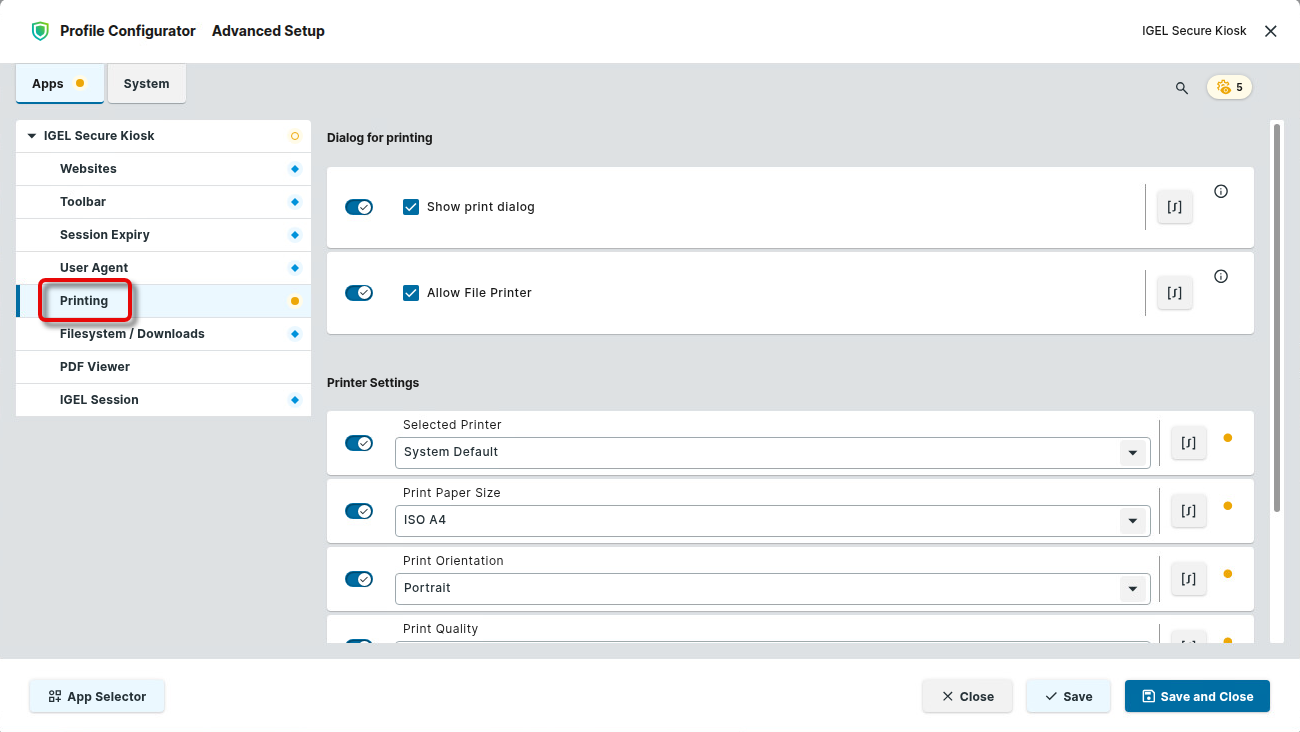Click info icon for Show print dialog
This screenshot has width=1300, height=732.
point(1220,192)
